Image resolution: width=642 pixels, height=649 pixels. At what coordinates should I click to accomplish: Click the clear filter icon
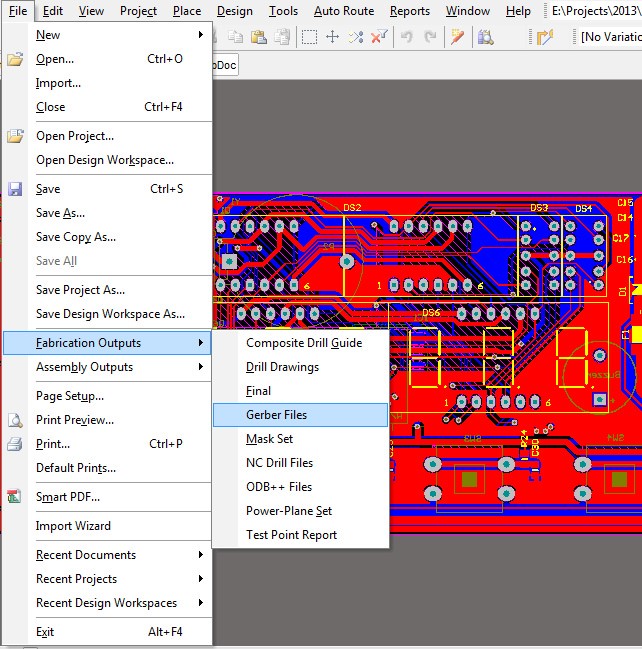(379, 37)
